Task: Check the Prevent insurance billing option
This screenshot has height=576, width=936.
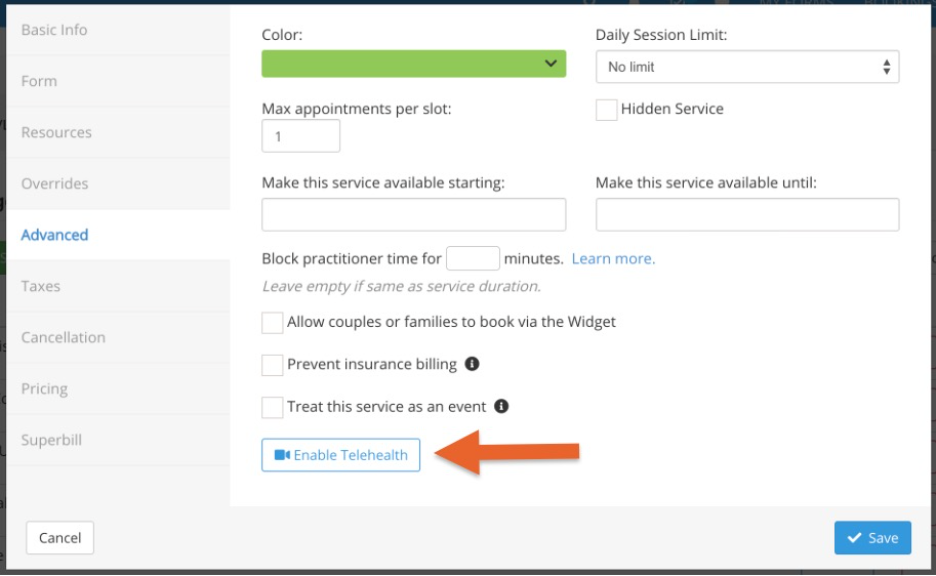Action: [x=270, y=364]
